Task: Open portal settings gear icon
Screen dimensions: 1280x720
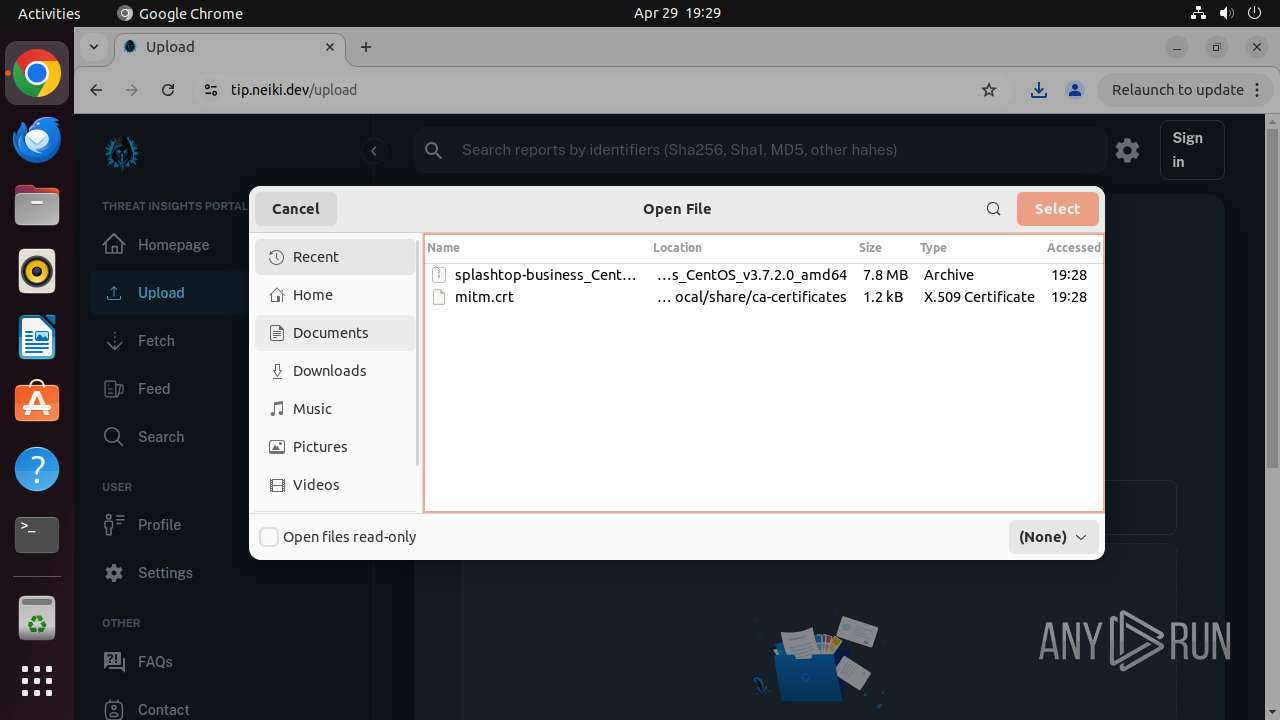Action: tap(1127, 150)
